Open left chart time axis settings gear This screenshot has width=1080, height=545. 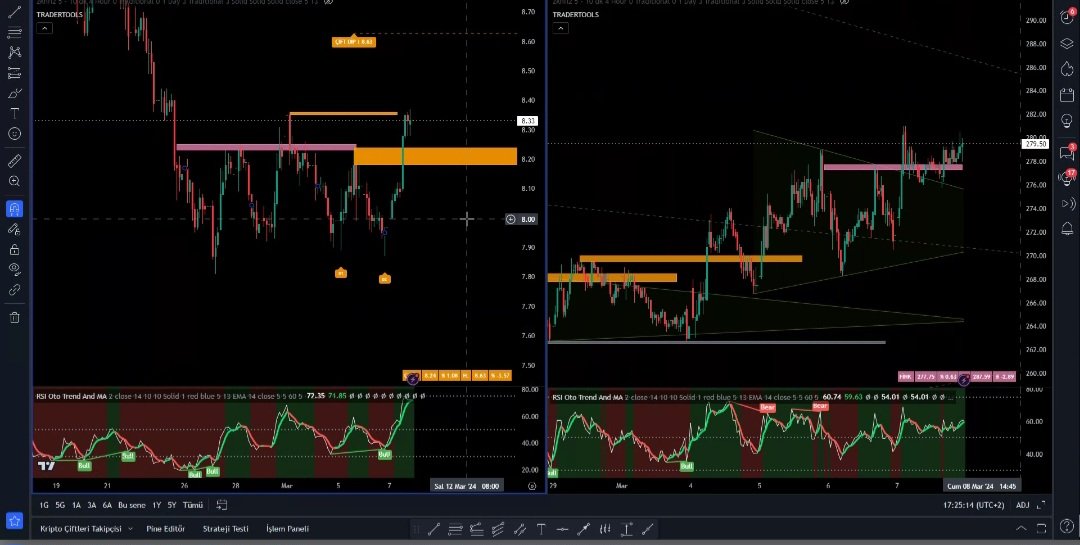532,486
